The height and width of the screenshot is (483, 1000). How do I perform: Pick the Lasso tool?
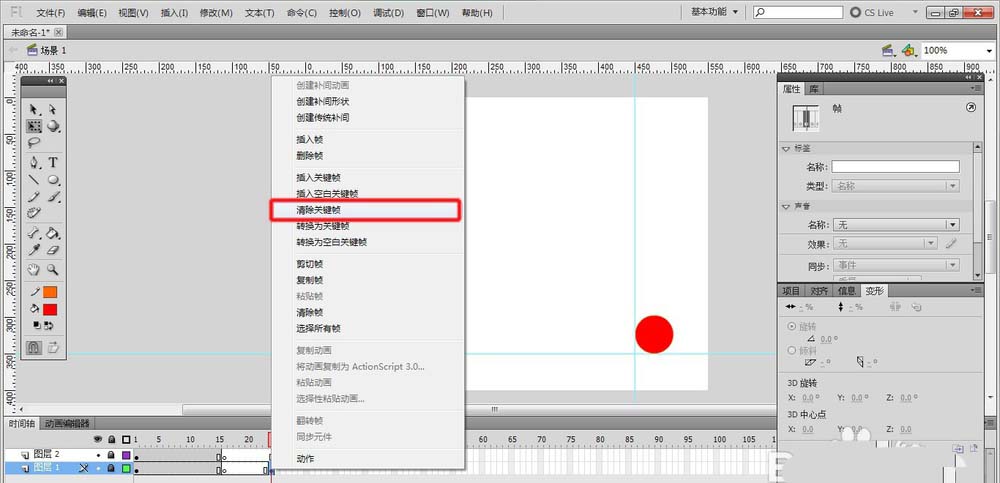34,142
